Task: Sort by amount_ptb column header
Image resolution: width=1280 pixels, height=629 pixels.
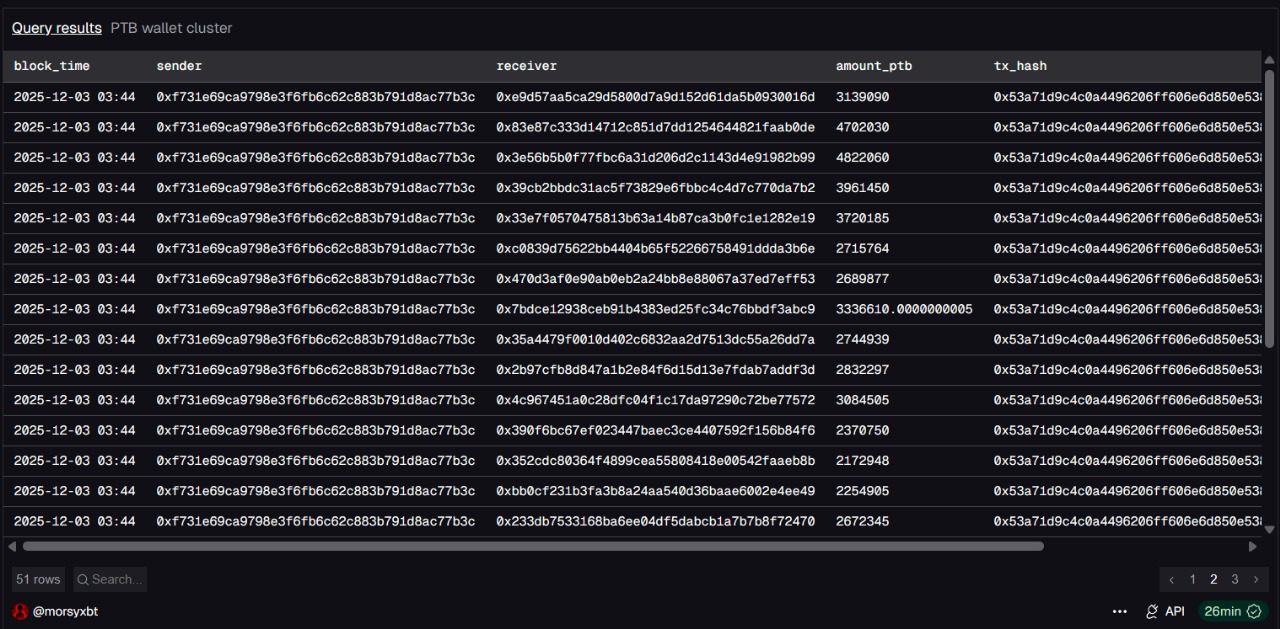Action: (874, 66)
